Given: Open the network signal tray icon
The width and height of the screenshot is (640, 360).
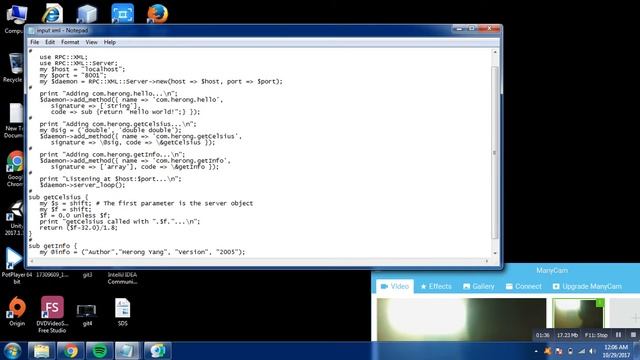Looking at the screenshot, I should click(x=582, y=351).
